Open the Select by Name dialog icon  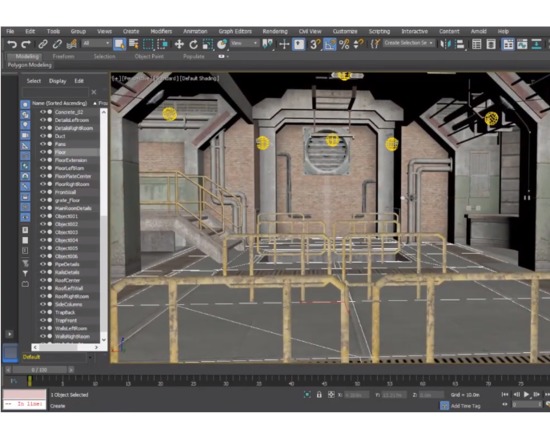(x=134, y=44)
